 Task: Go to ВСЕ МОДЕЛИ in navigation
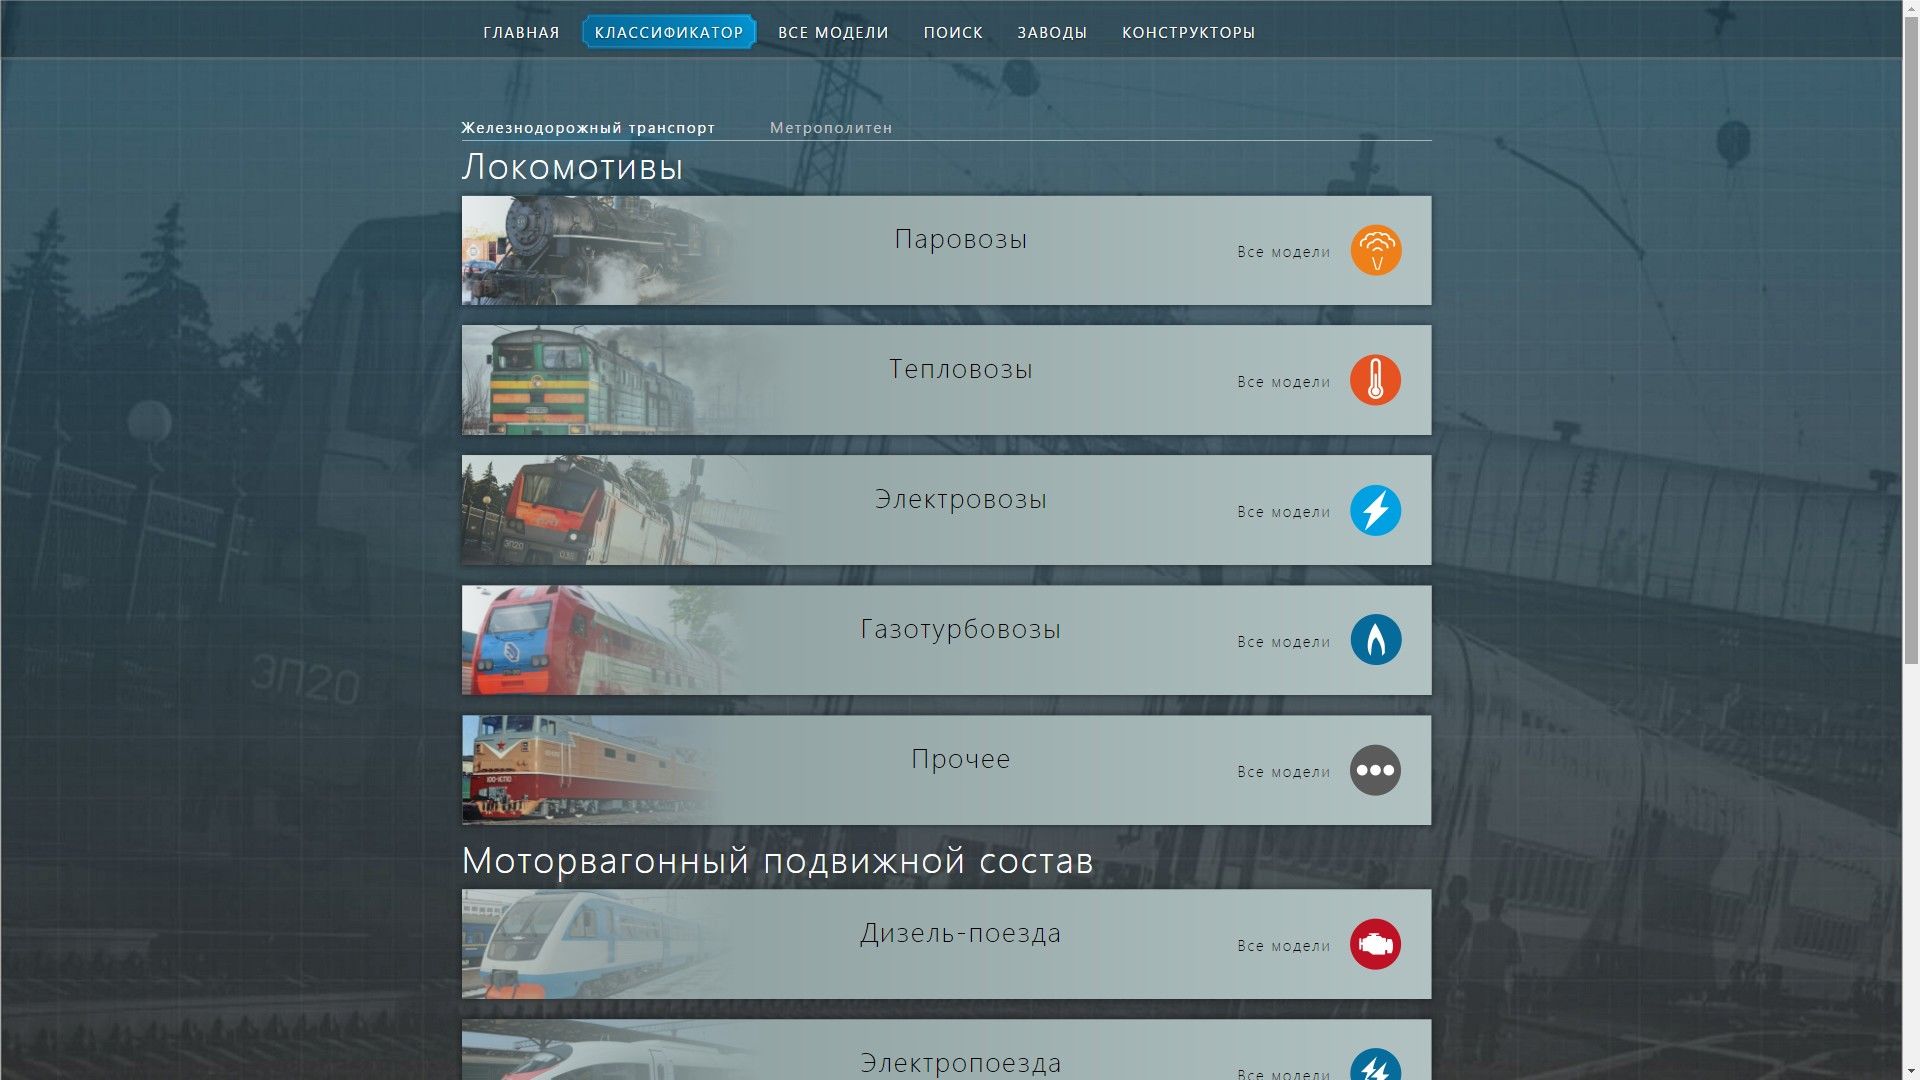(x=833, y=32)
